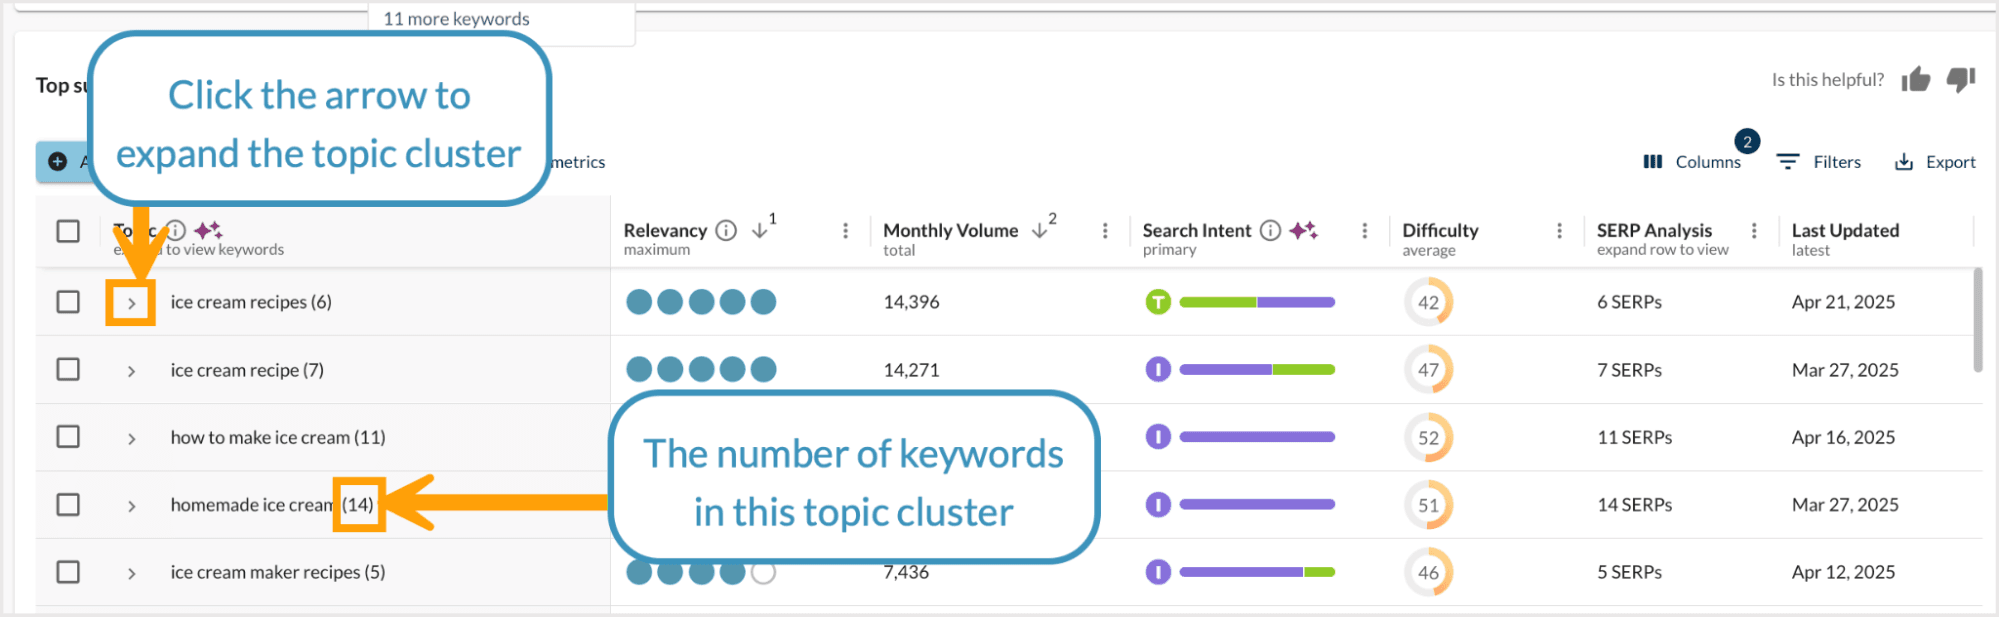The width and height of the screenshot is (1999, 617).
Task: Open SERP Analysis column three-dot menu
Action: (1754, 231)
